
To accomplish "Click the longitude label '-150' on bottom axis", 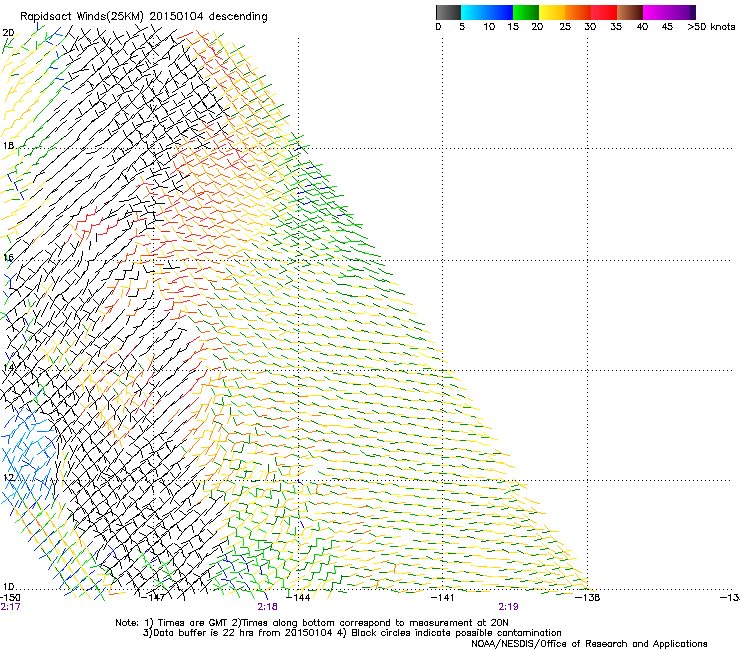I will [x=10, y=597].
